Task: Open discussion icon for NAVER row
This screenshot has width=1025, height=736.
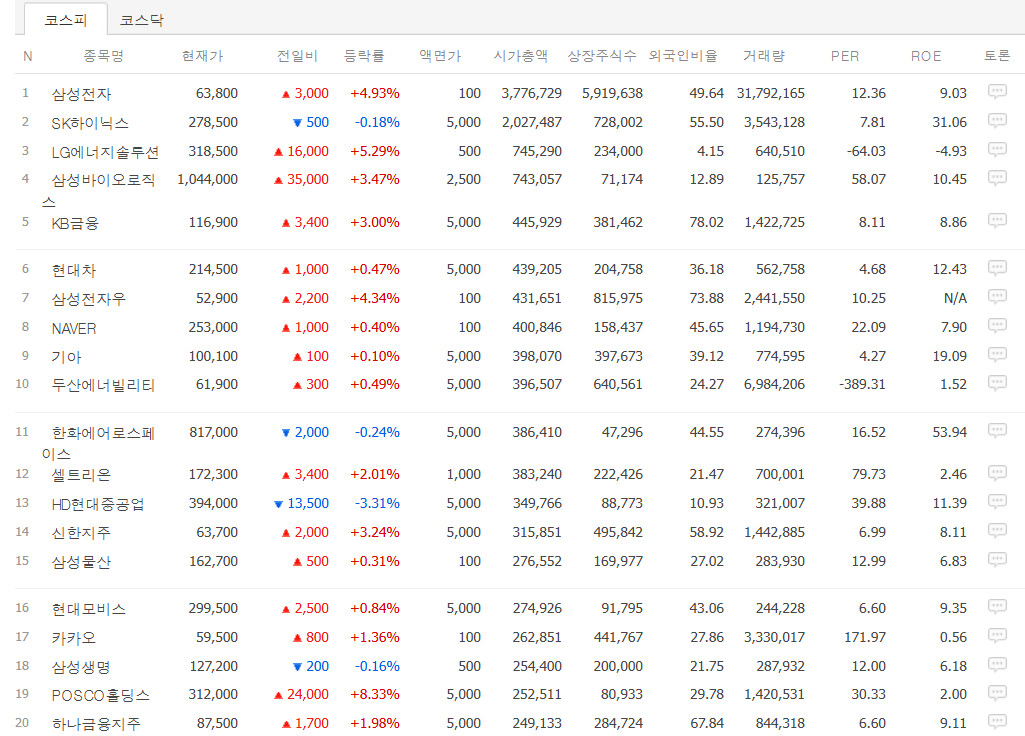Action: [997, 326]
